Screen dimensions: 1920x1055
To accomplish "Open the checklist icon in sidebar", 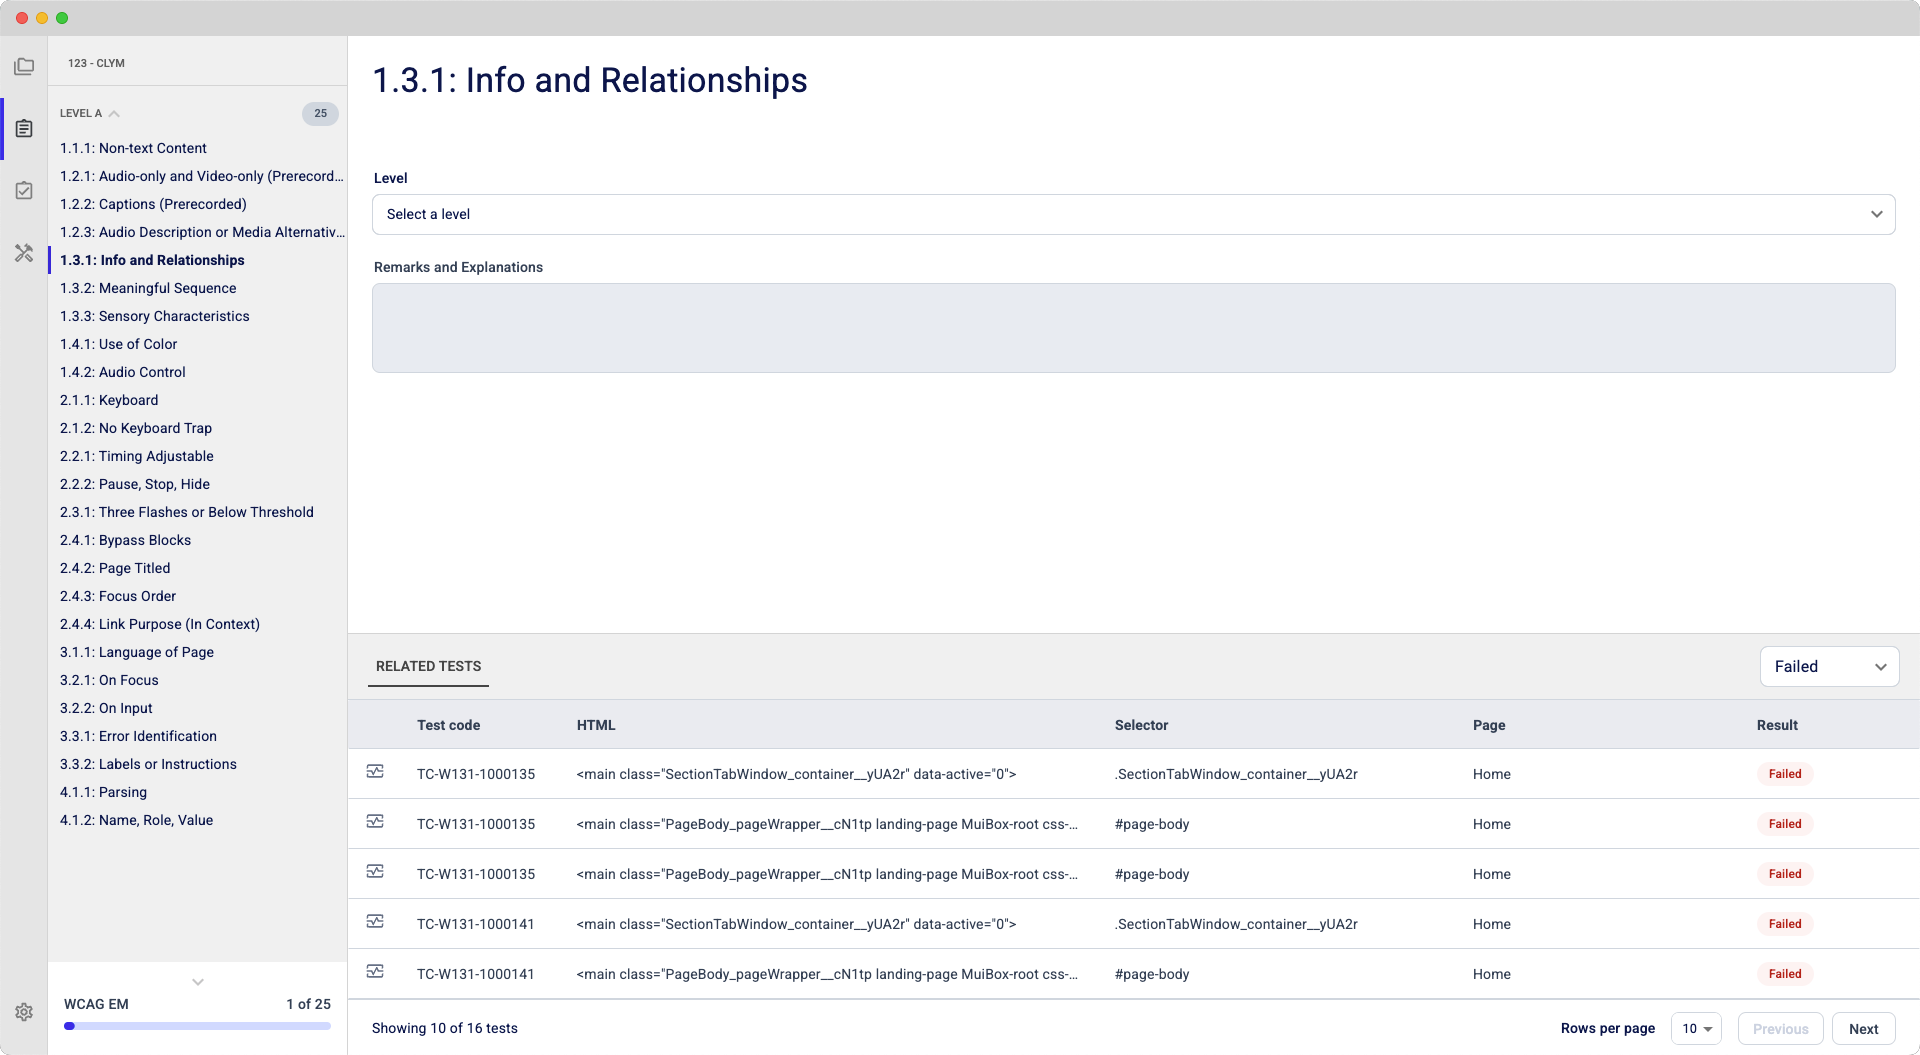I will click(x=24, y=190).
